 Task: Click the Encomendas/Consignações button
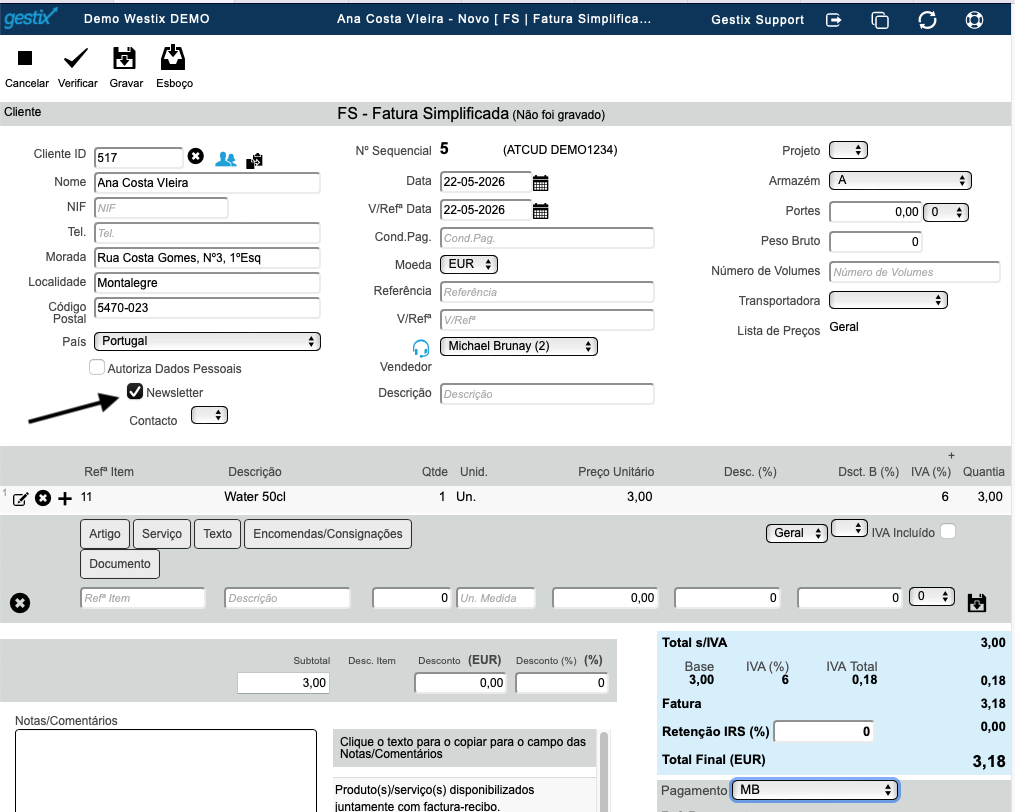coord(328,534)
